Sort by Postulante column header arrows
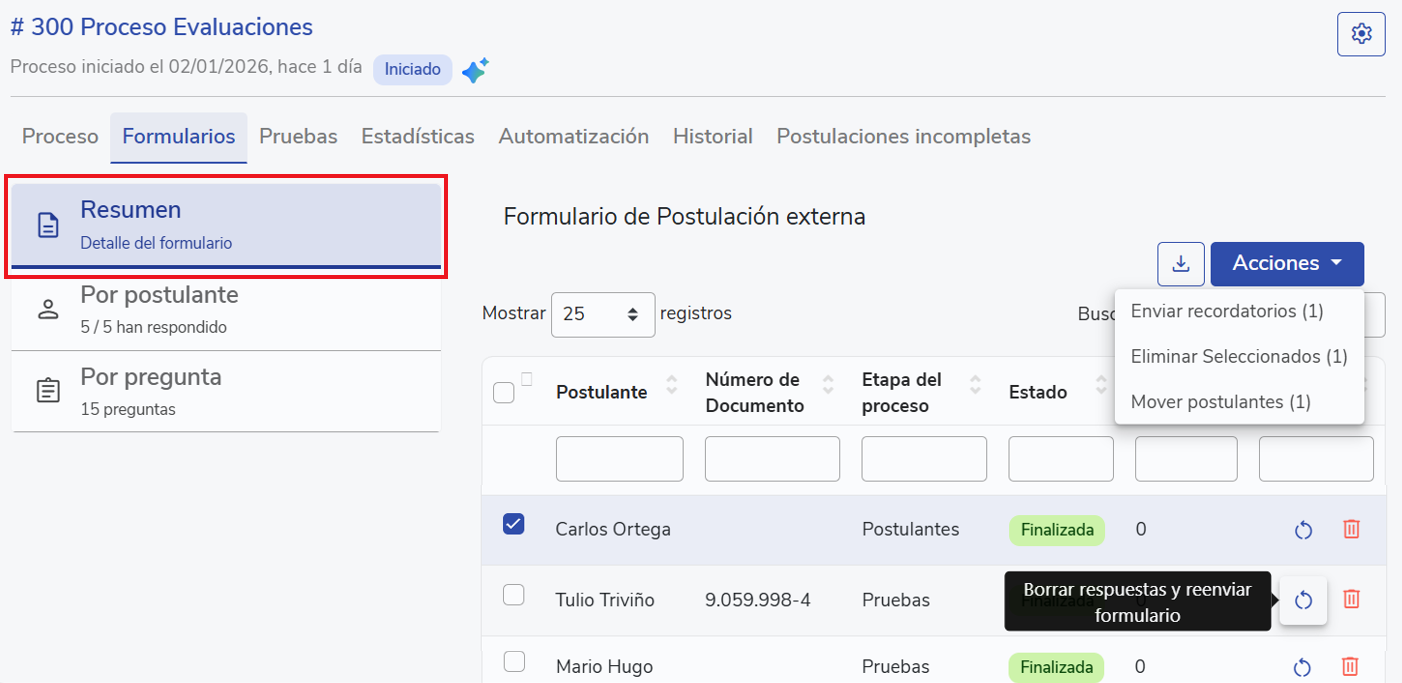 [x=671, y=385]
